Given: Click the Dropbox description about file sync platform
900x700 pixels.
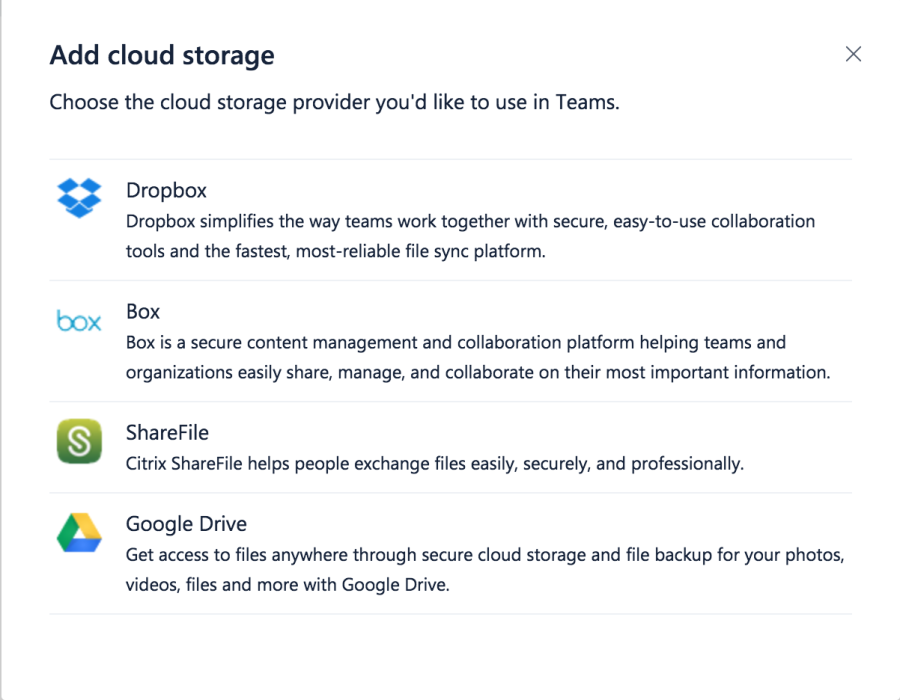Looking at the screenshot, I should tap(471, 236).
